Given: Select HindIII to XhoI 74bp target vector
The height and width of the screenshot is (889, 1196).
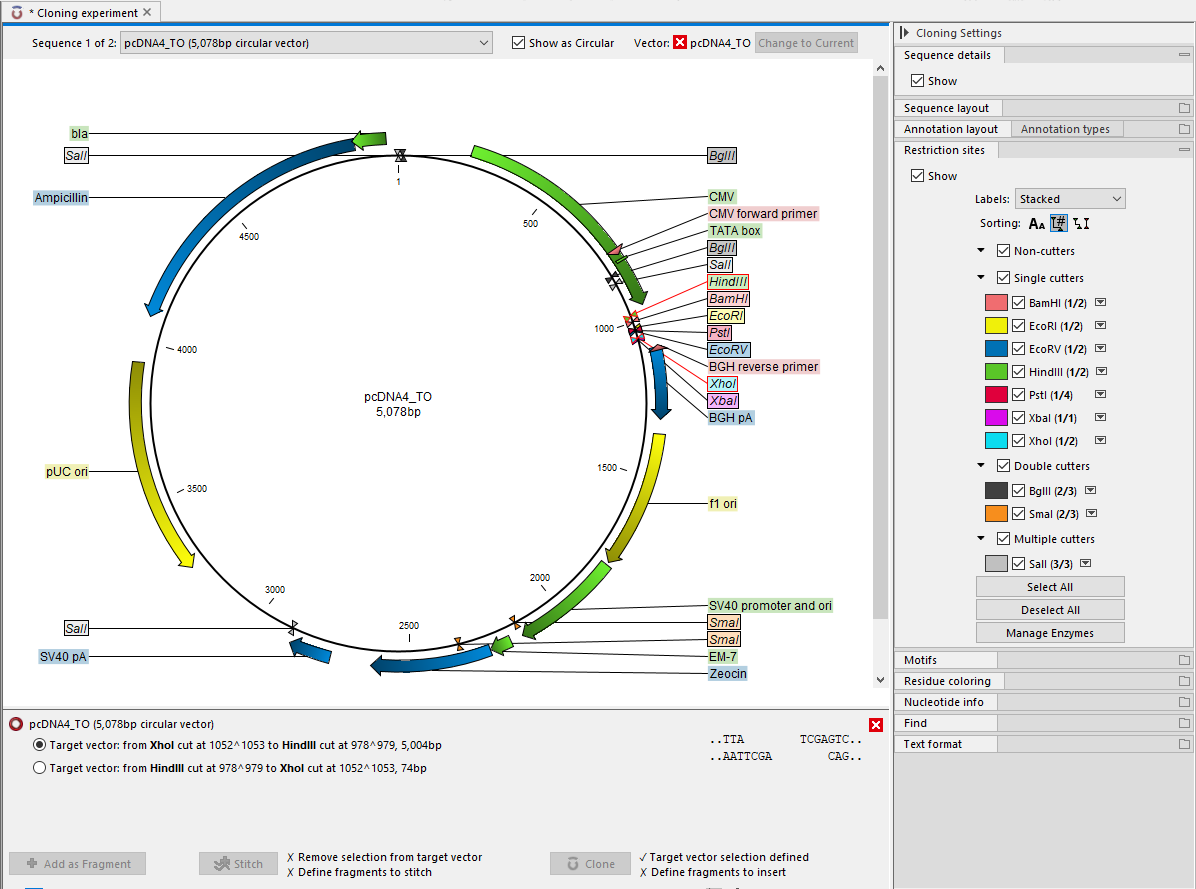Looking at the screenshot, I should [x=40, y=768].
